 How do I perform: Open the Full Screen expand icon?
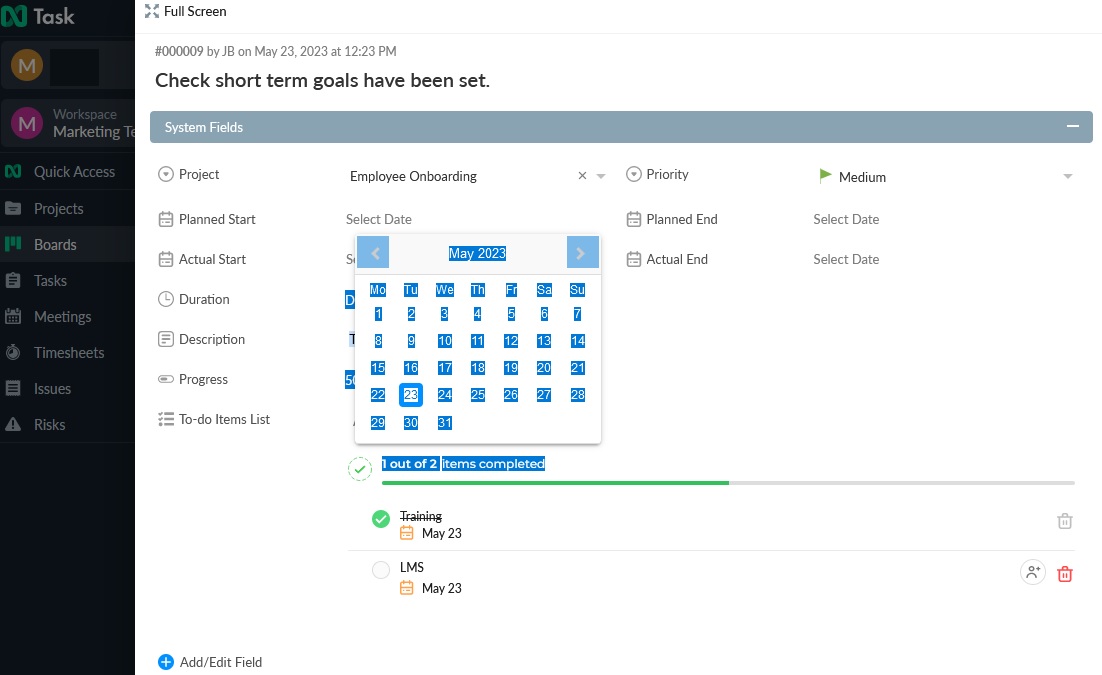click(152, 11)
